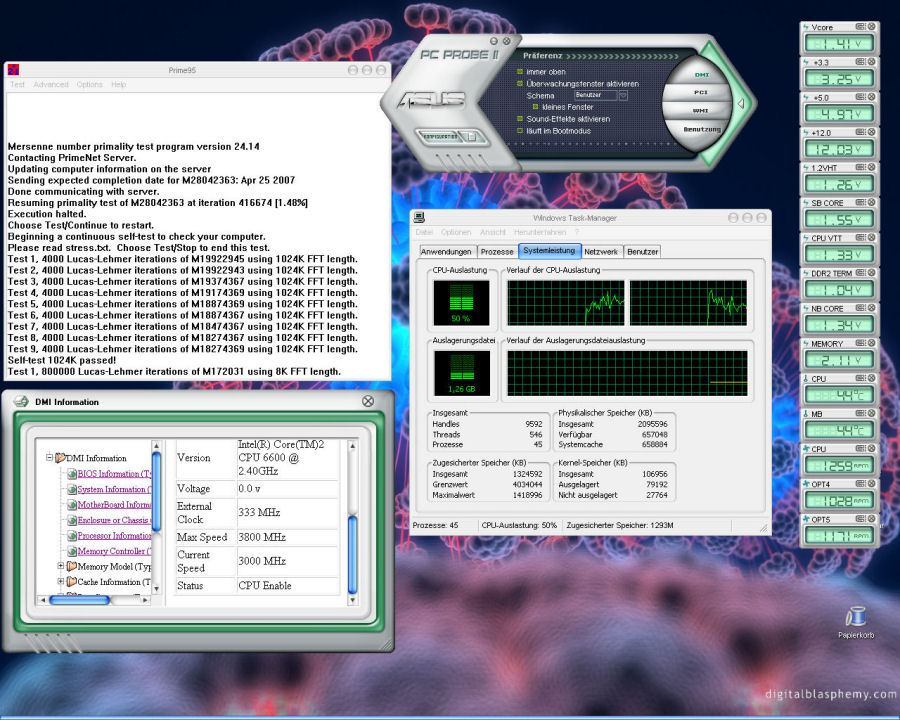Click the DMI details vertical scrollbar thumb
Screen dimensions: 900x720
click(x=352, y=555)
